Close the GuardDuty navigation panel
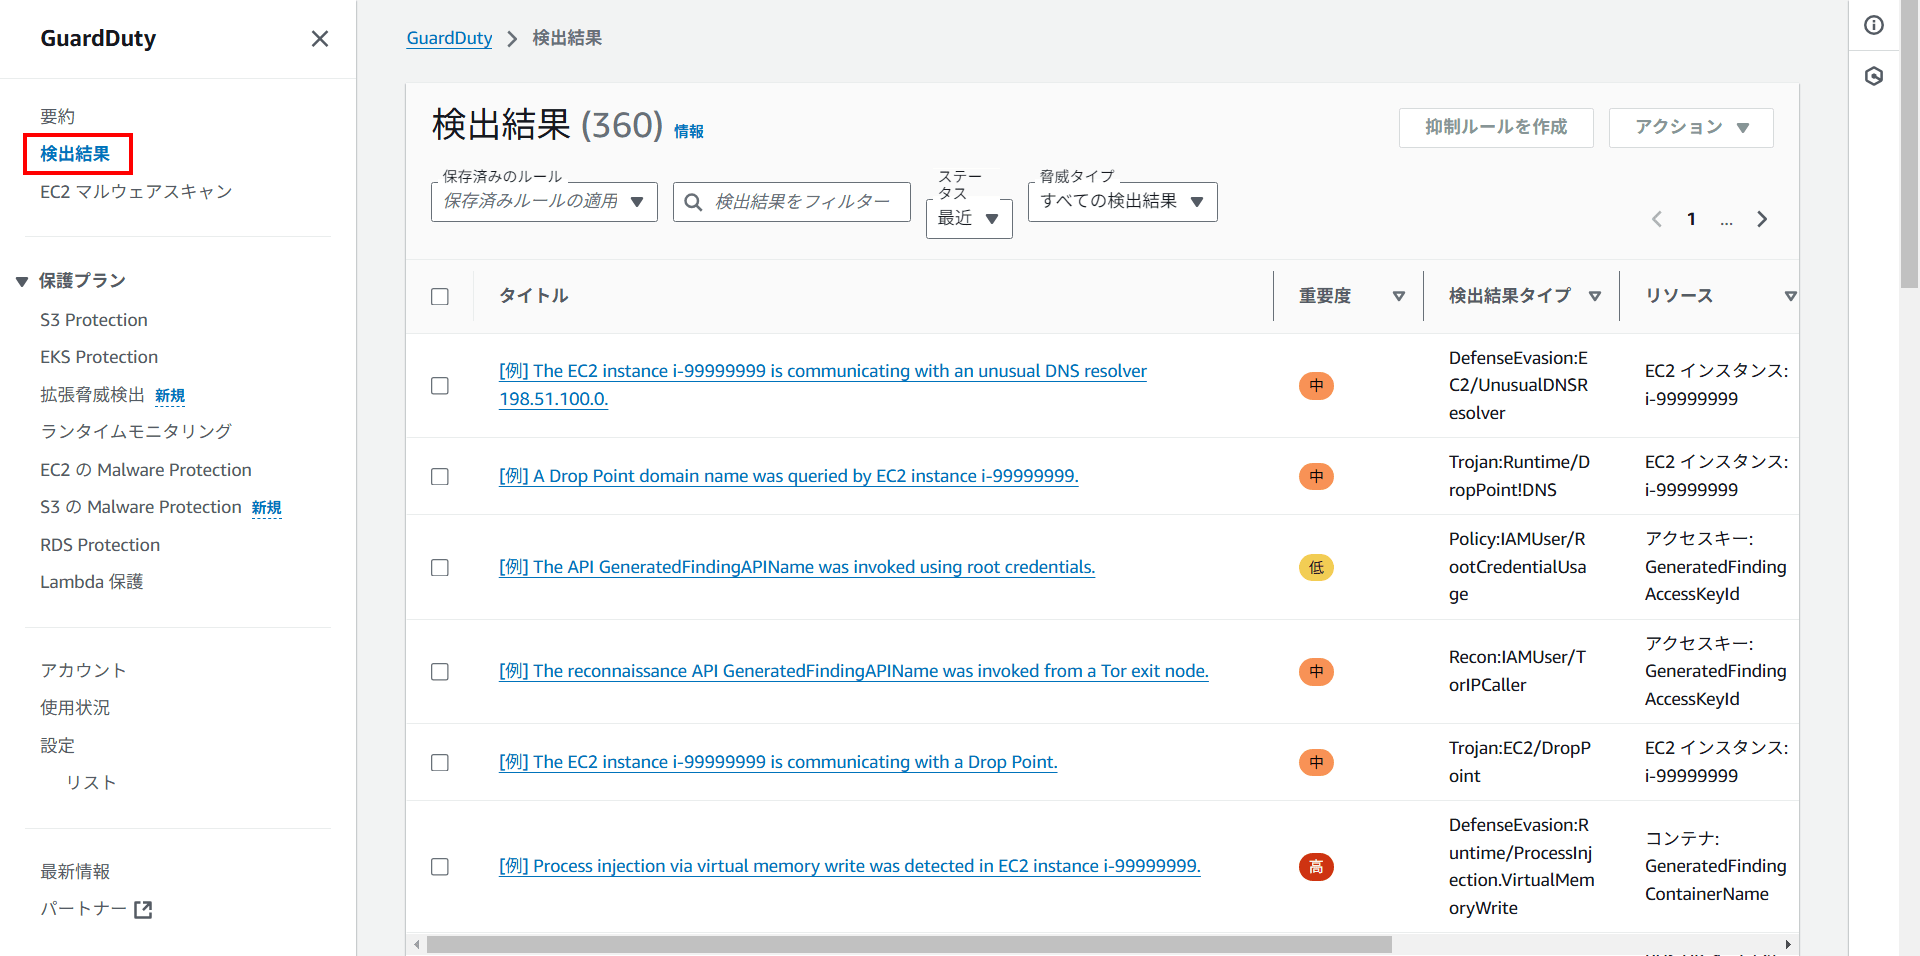Image resolution: width=1920 pixels, height=956 pixels. coord(320,39)
